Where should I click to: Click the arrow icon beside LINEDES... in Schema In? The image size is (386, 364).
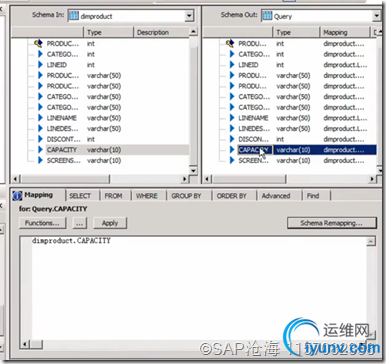click(40, 128)
